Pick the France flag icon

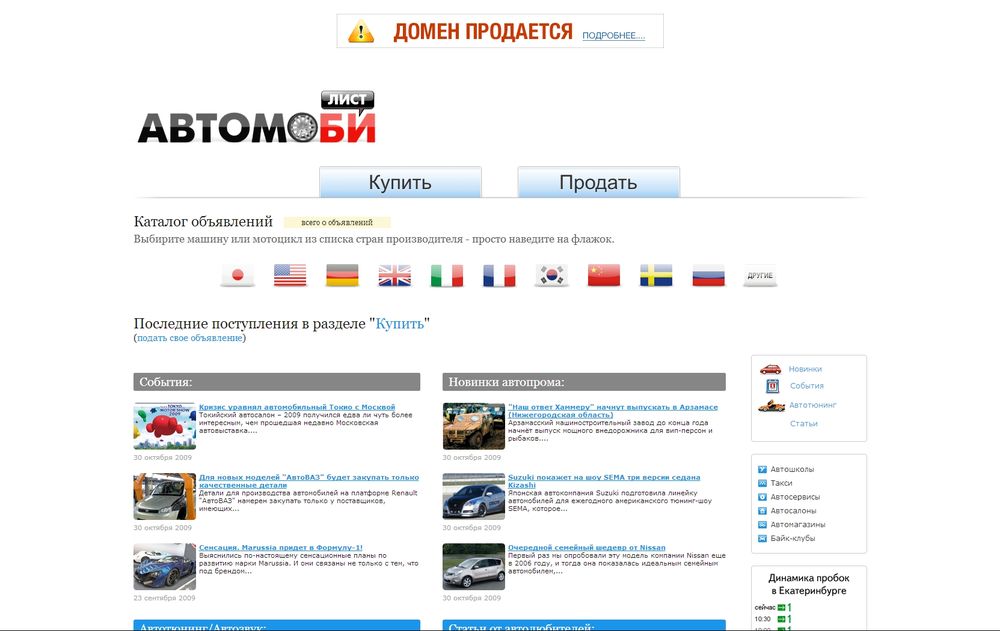coord(499,276)
